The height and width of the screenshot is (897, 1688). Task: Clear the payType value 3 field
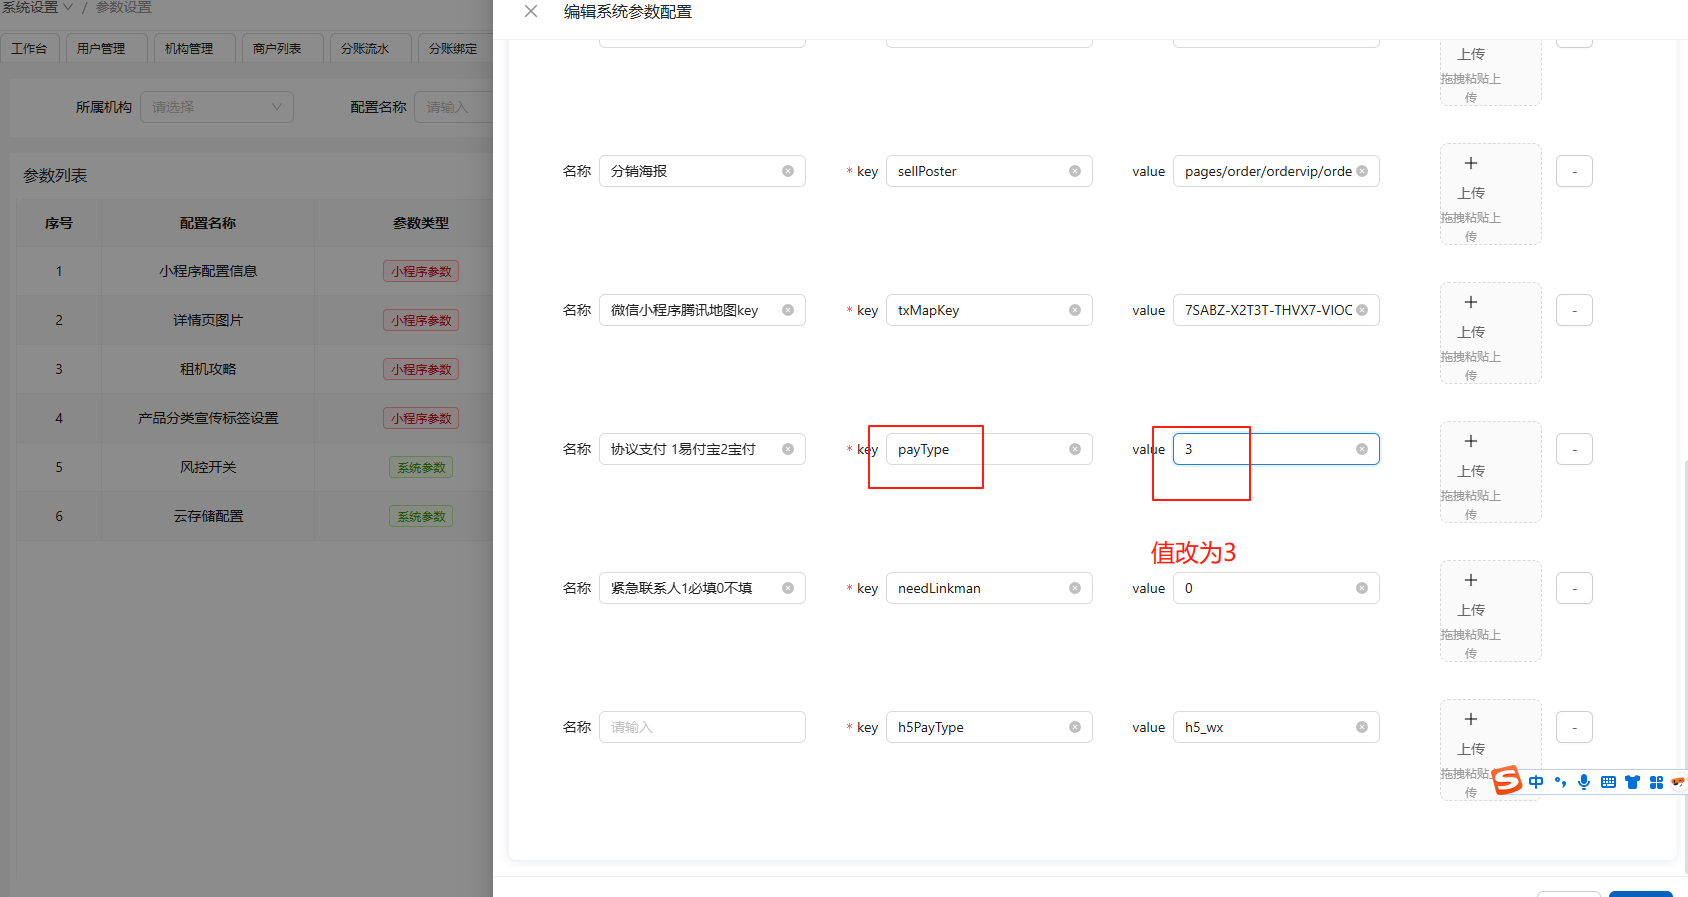click(x=1362, y=449)
